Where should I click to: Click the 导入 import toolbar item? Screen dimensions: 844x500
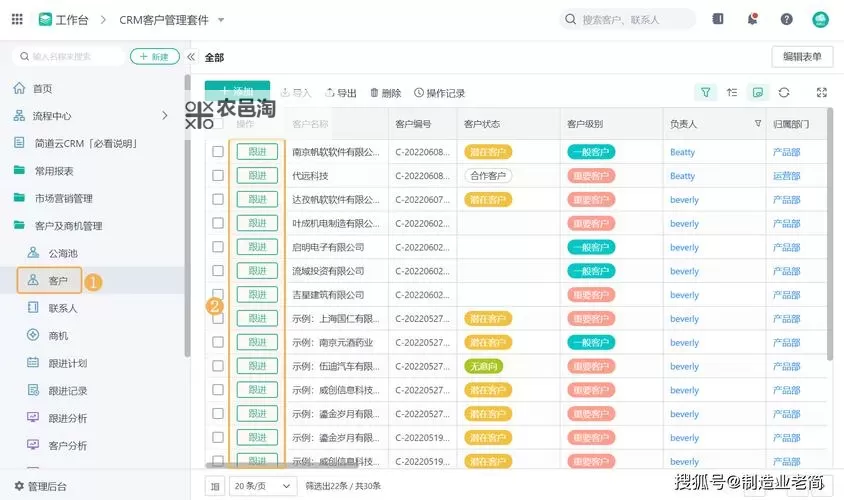pyautogui.click(x=296, y=93)
